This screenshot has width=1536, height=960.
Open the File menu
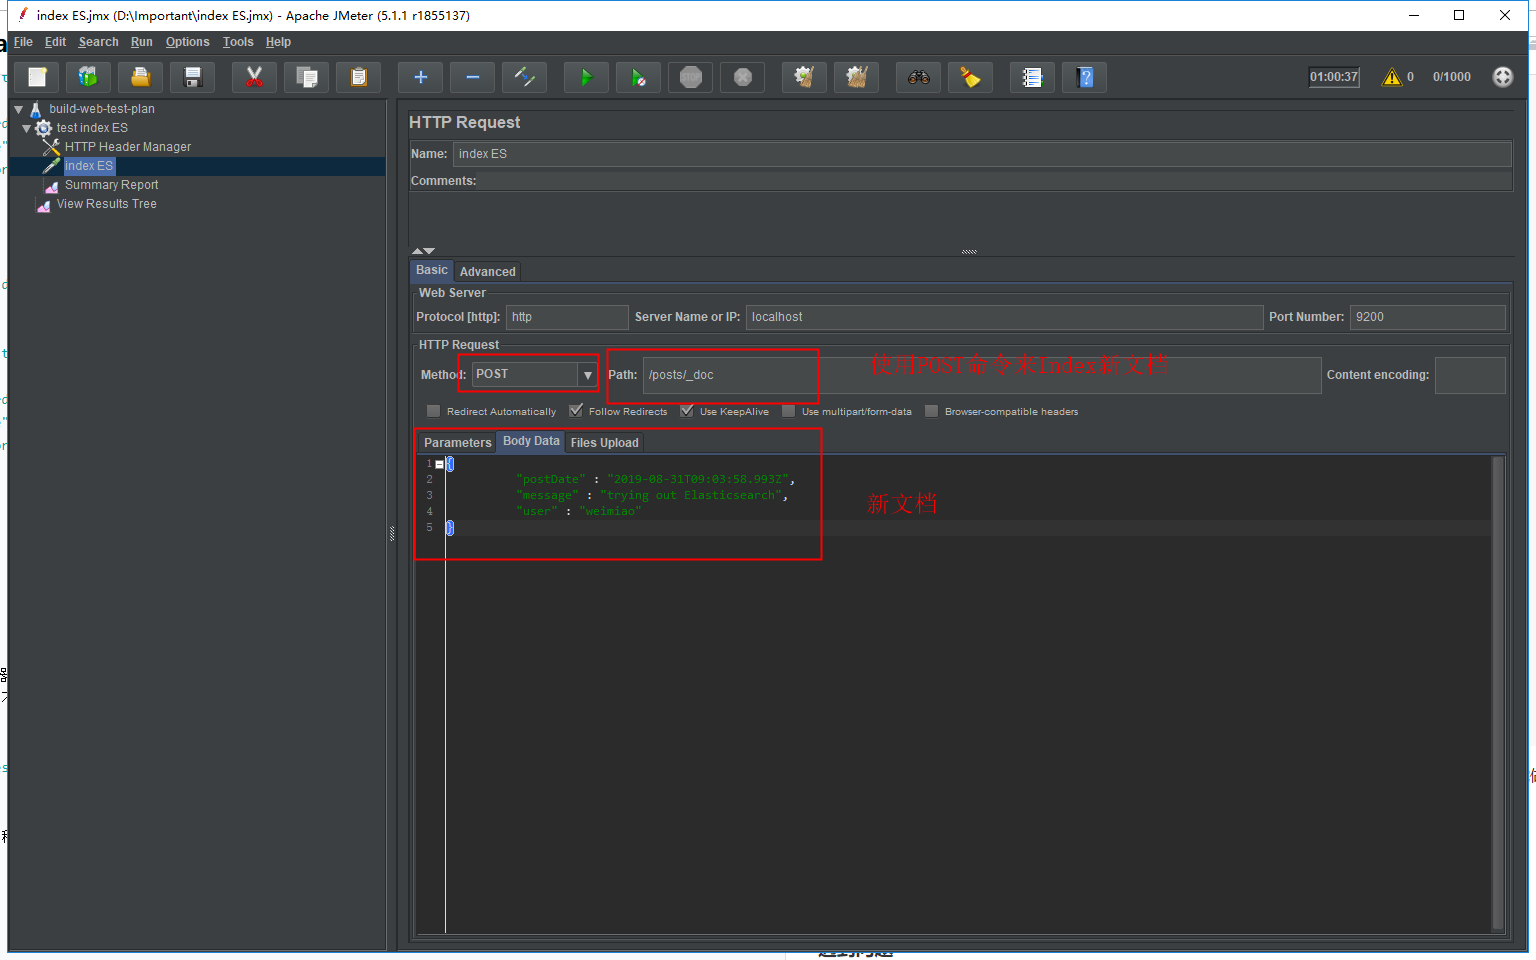23,42
